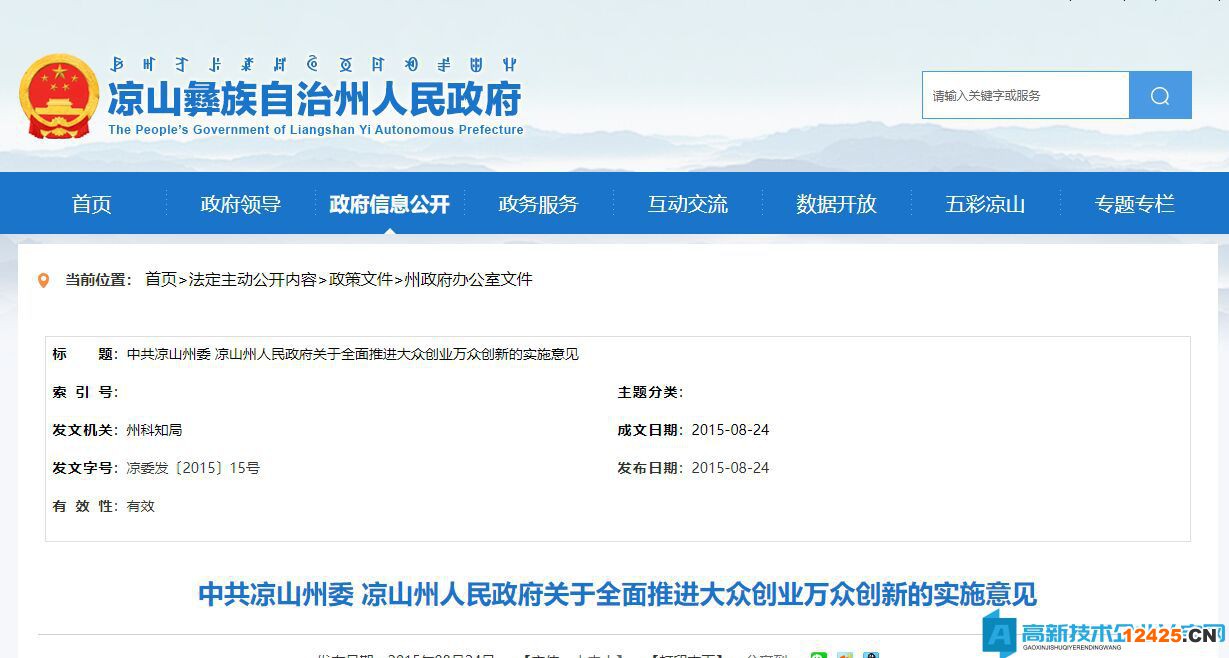Share the article to WeChat
The width and height of the screenshot is (1229, 658).
tap(818, 656)
